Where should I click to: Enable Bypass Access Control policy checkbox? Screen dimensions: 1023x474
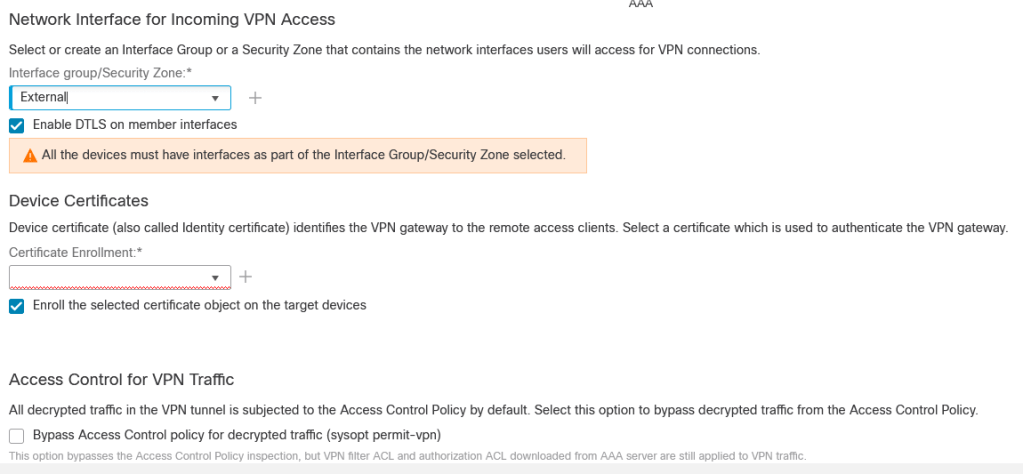click(16, 435)
